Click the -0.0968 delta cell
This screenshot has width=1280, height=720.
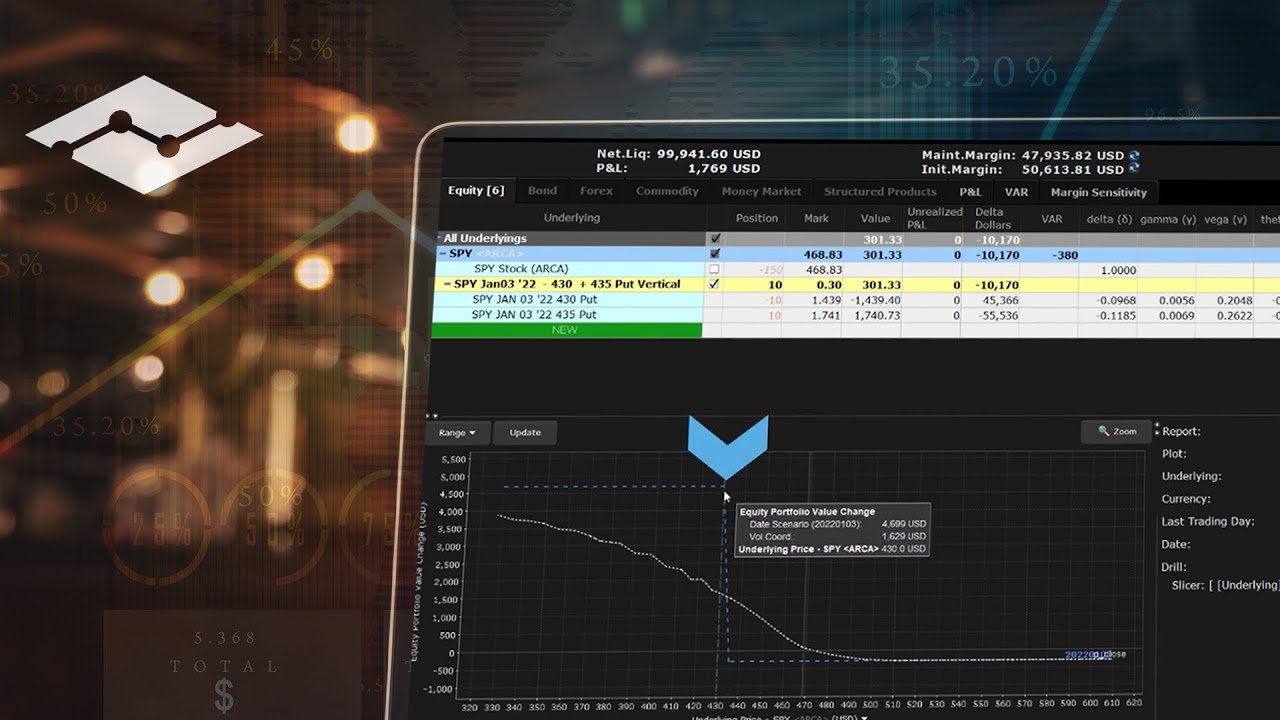click(x=1115, y=300)
